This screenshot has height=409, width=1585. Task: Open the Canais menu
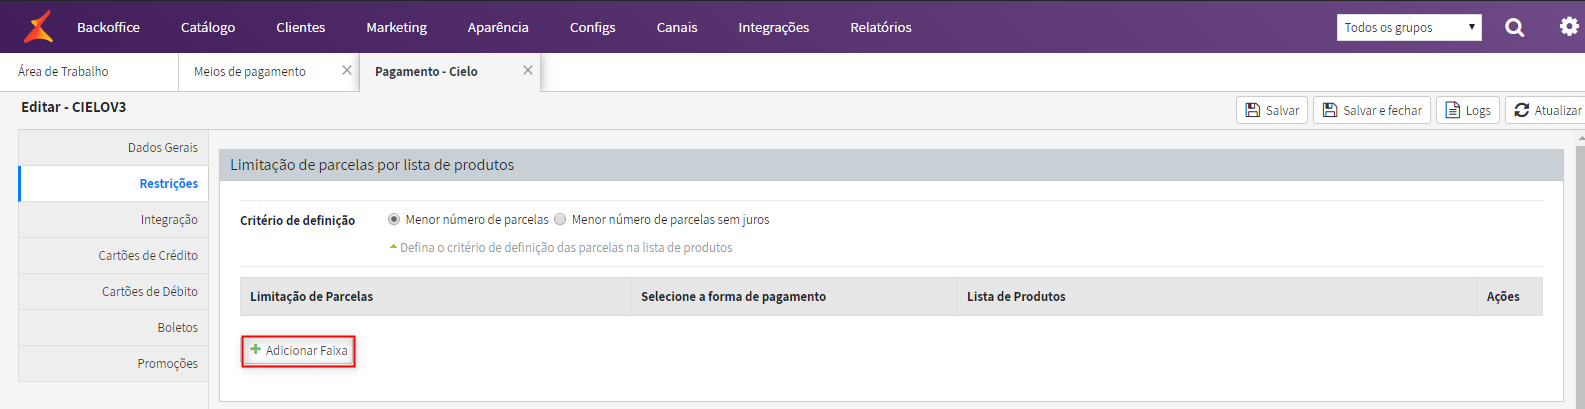pos(677,27)
